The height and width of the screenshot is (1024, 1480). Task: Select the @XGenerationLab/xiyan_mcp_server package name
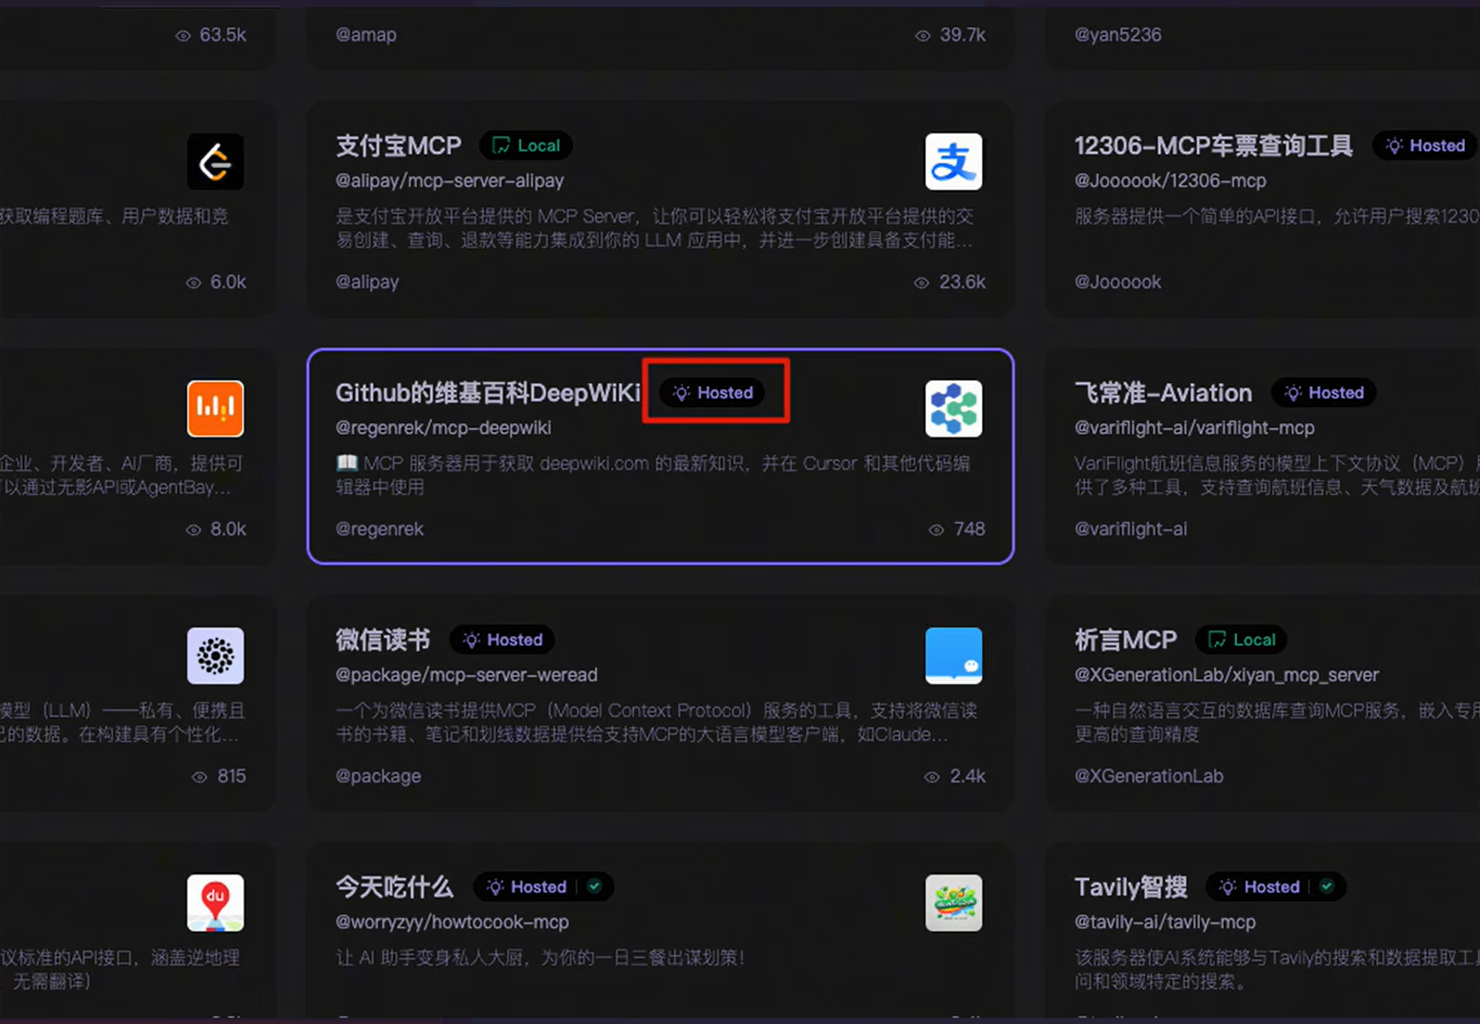point(1226,675)
